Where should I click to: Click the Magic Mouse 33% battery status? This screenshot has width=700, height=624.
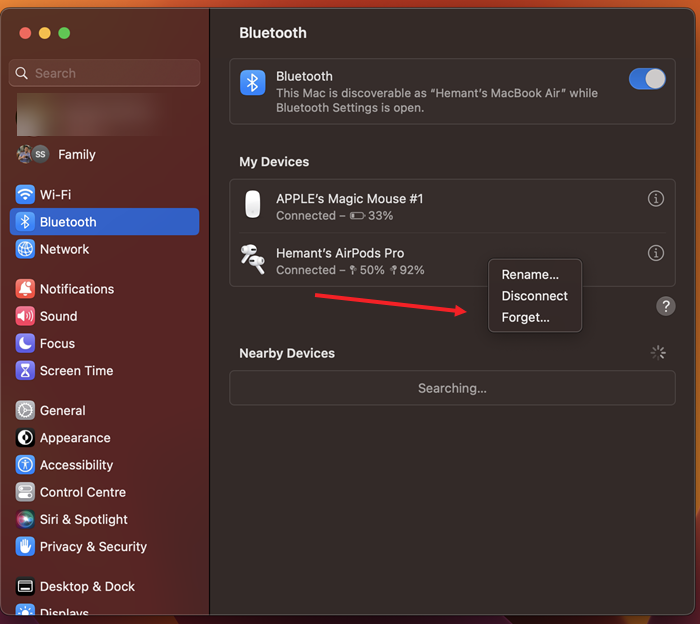coord(334,216)
